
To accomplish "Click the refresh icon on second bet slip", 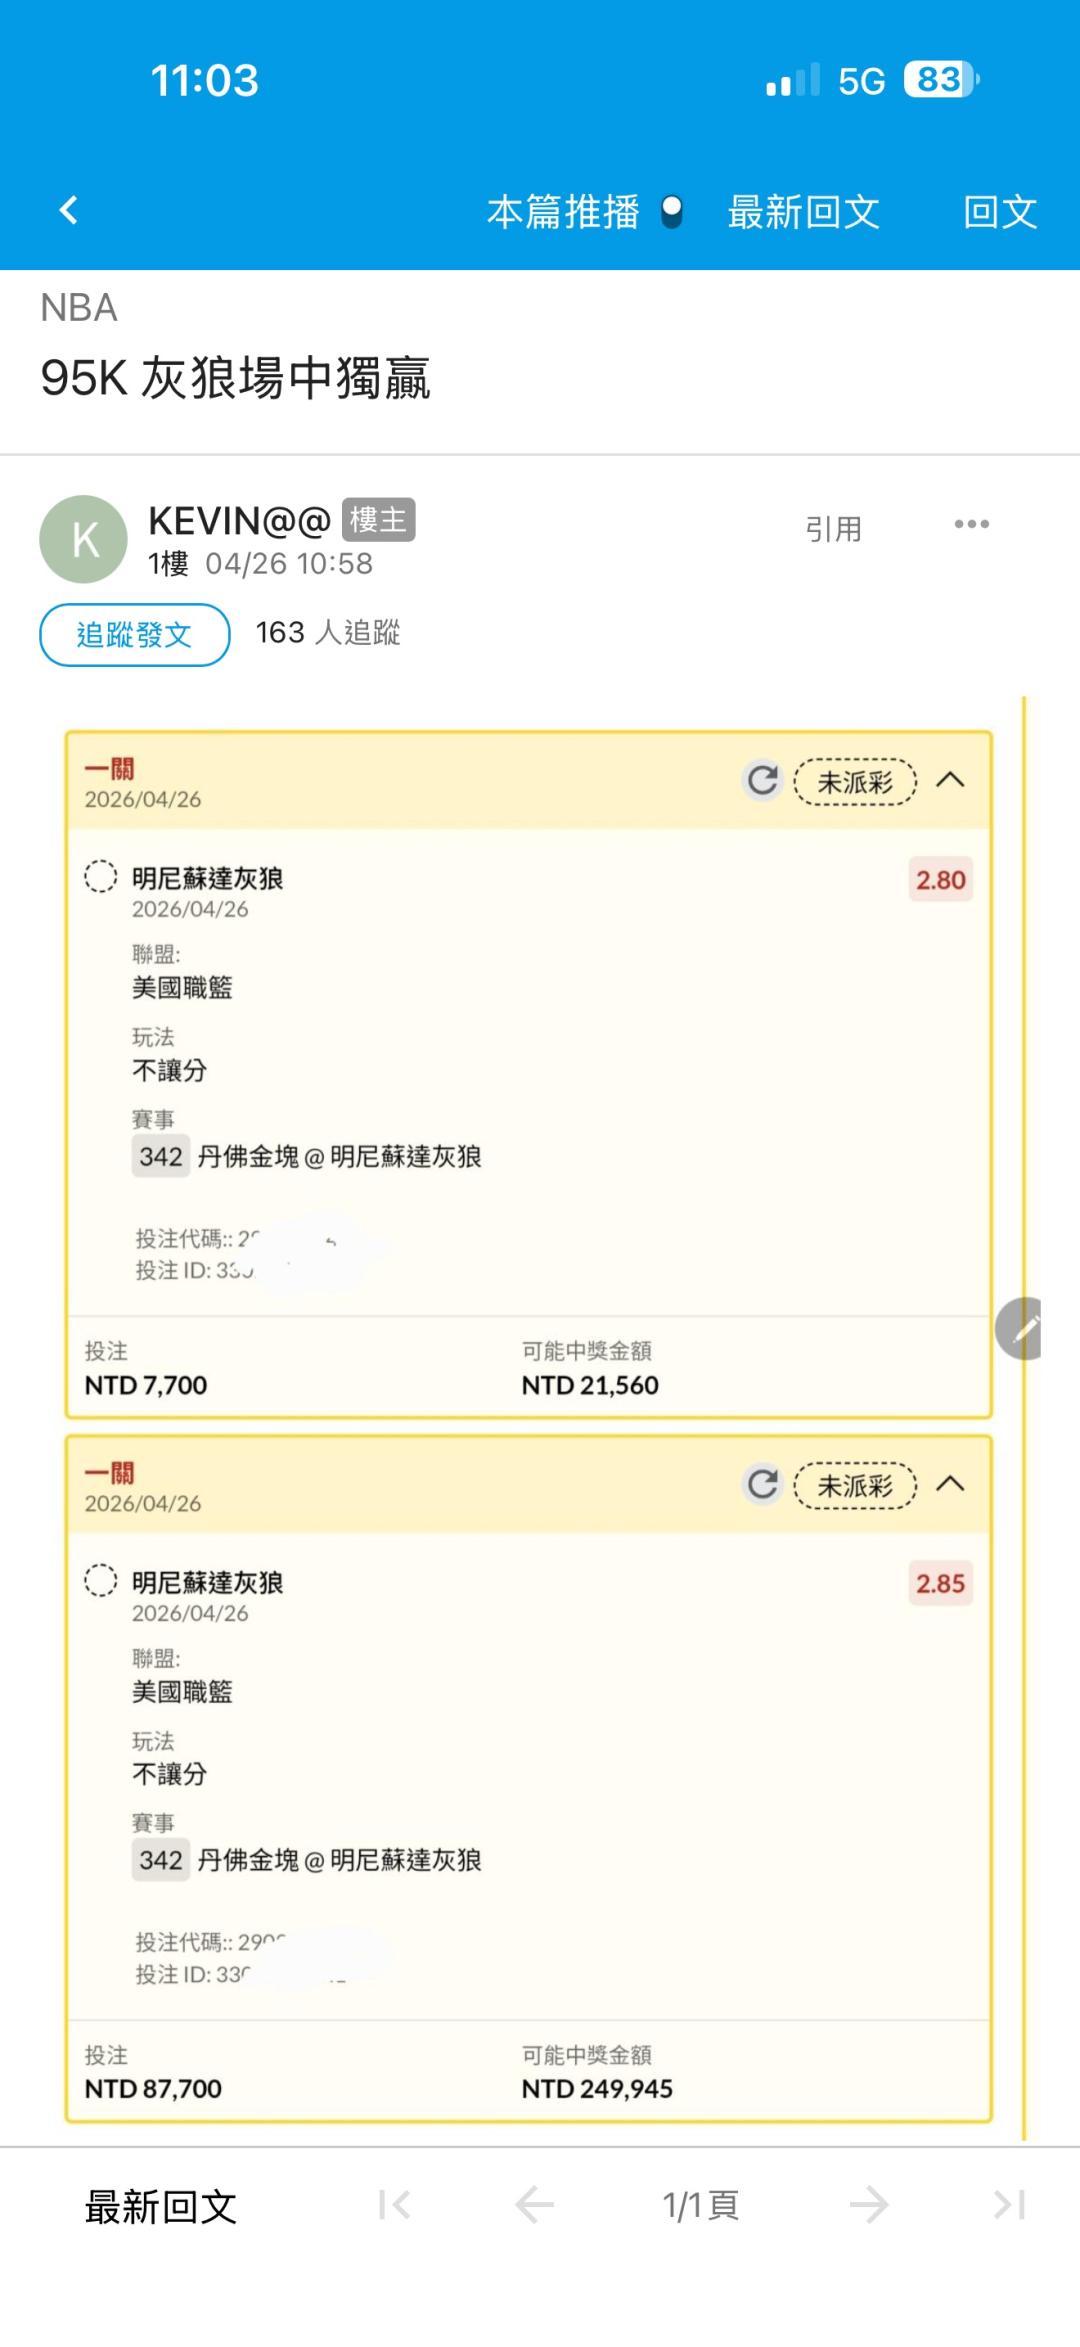I will tap(763, 1484).
